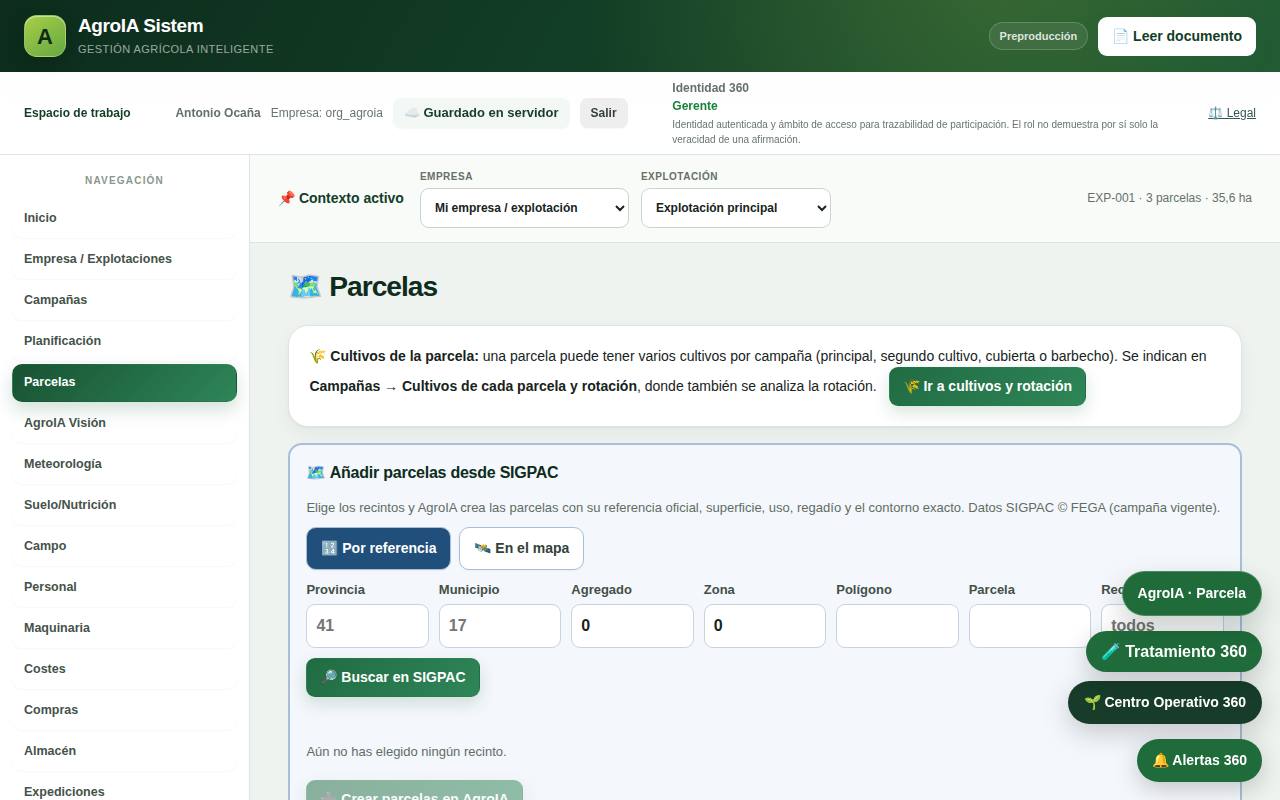Click the Antonio Ocaña user name
1280x800 pixels.
[x=218, y=113]
